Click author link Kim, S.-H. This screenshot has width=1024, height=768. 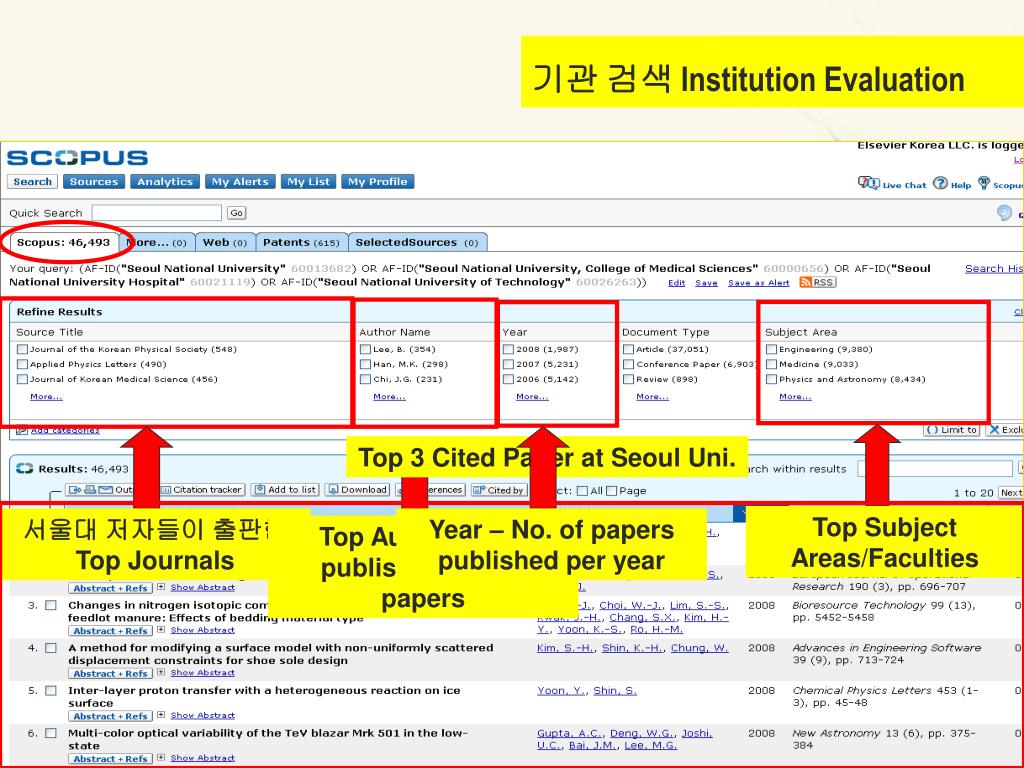(565, 648)
